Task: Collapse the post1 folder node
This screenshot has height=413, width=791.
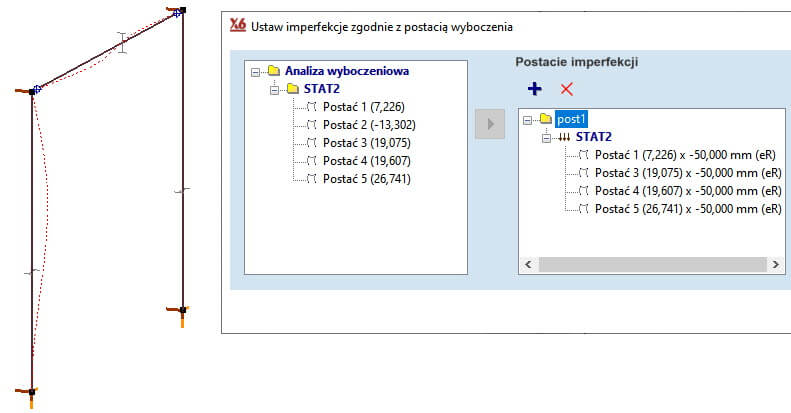Action: pos(528,119)
